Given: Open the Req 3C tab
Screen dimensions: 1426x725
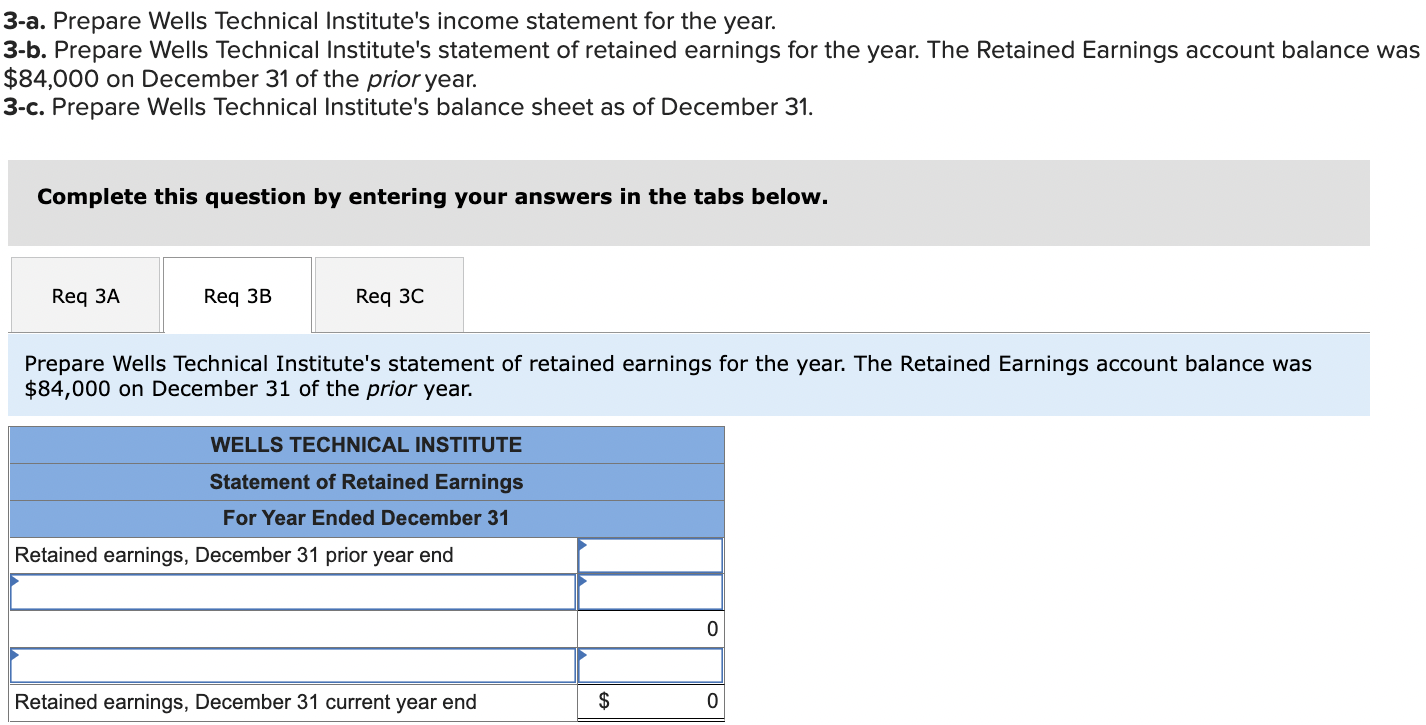Looking at the screenshot, I should tap(388, 294).
